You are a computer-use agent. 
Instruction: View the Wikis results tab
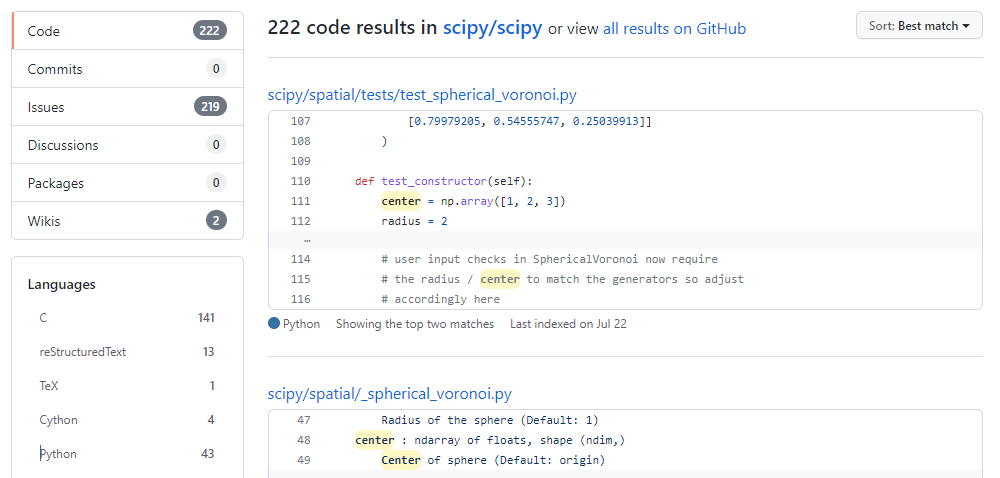pyautogui.click(x=128, y=221)
